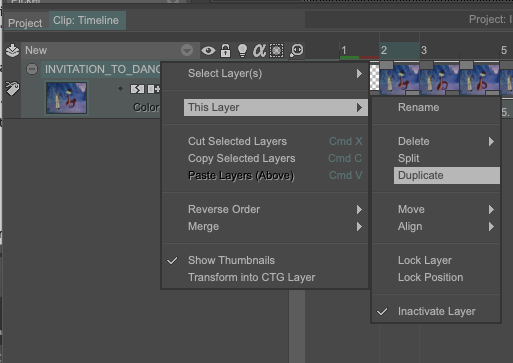Expand the Move submenu
Screen dimensions: 513x363
pos(447,209)
